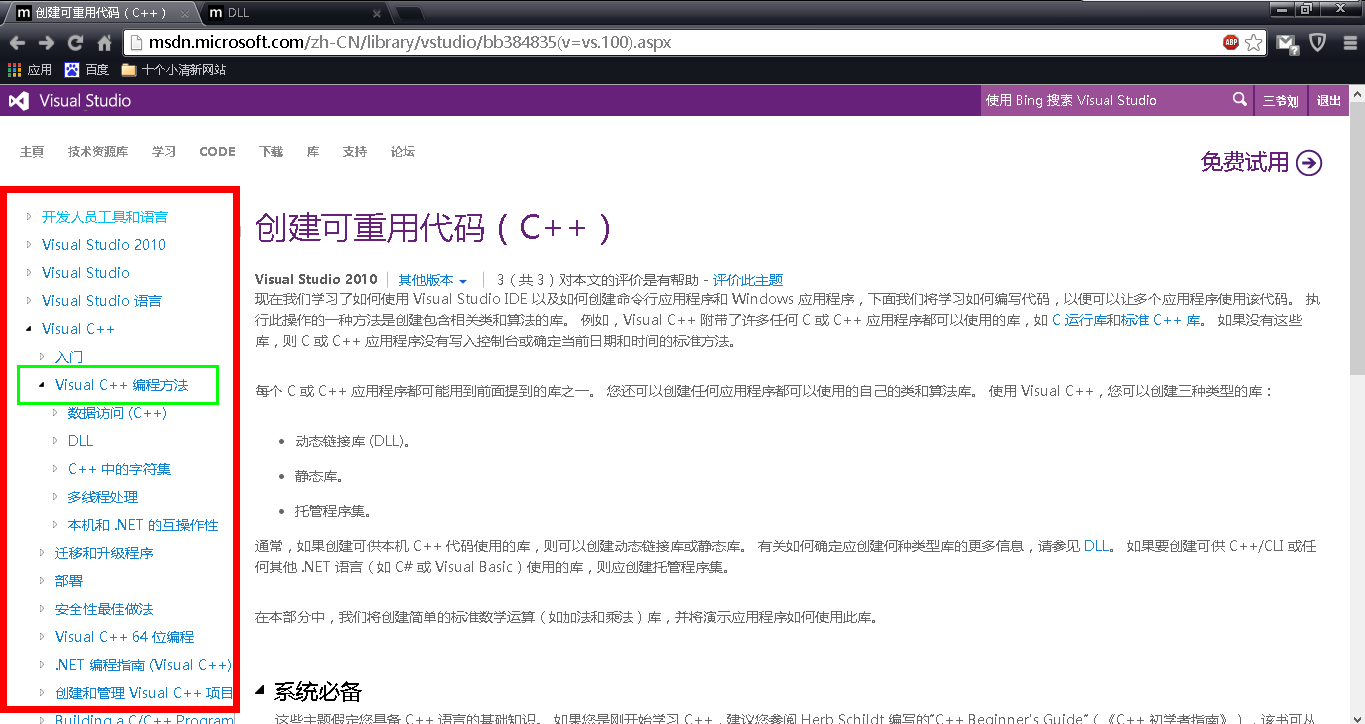Follow the DLL link in article paragraph

(1096, 547)
